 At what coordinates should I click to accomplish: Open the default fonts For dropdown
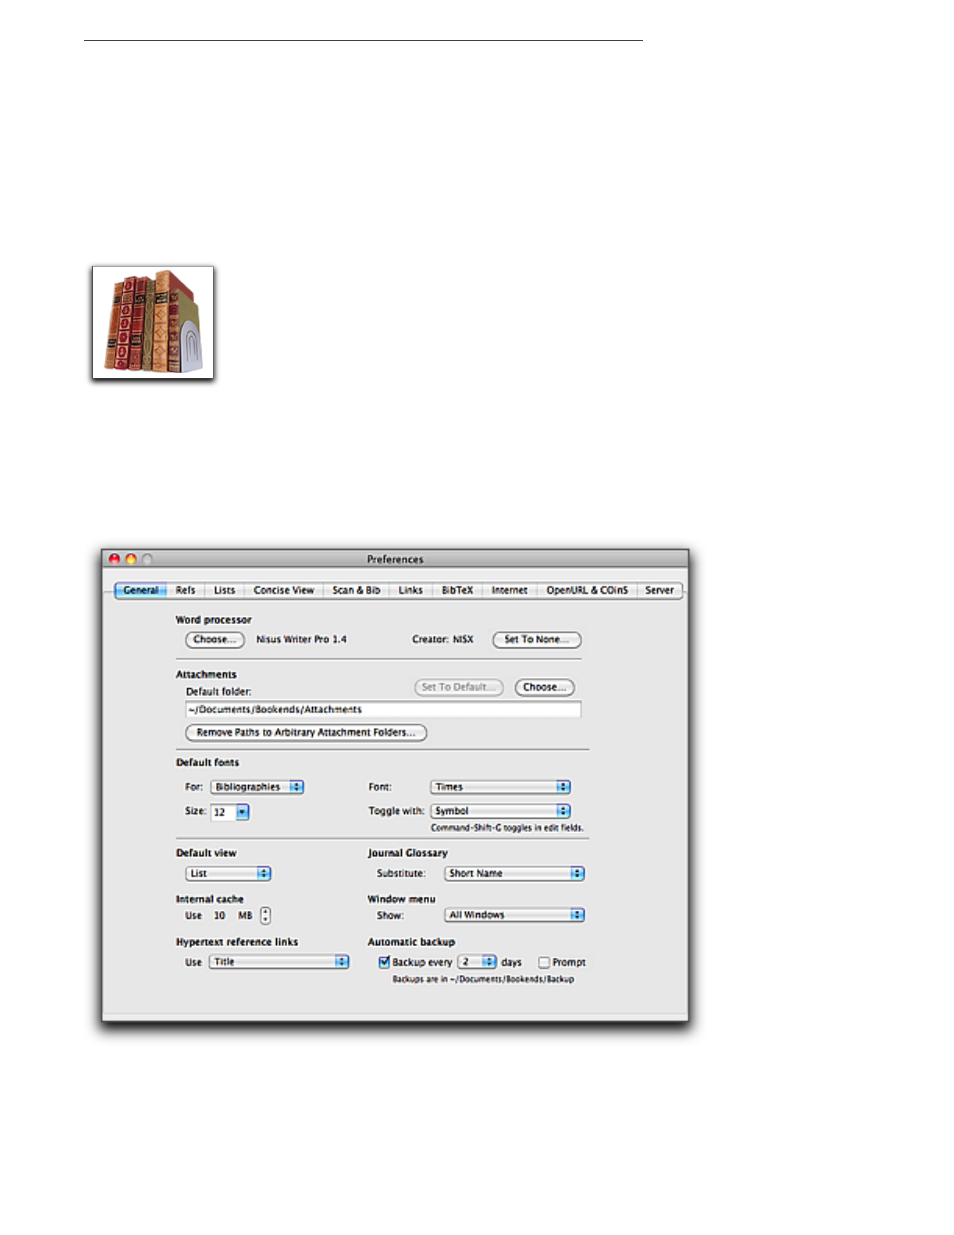click(257, 787)
